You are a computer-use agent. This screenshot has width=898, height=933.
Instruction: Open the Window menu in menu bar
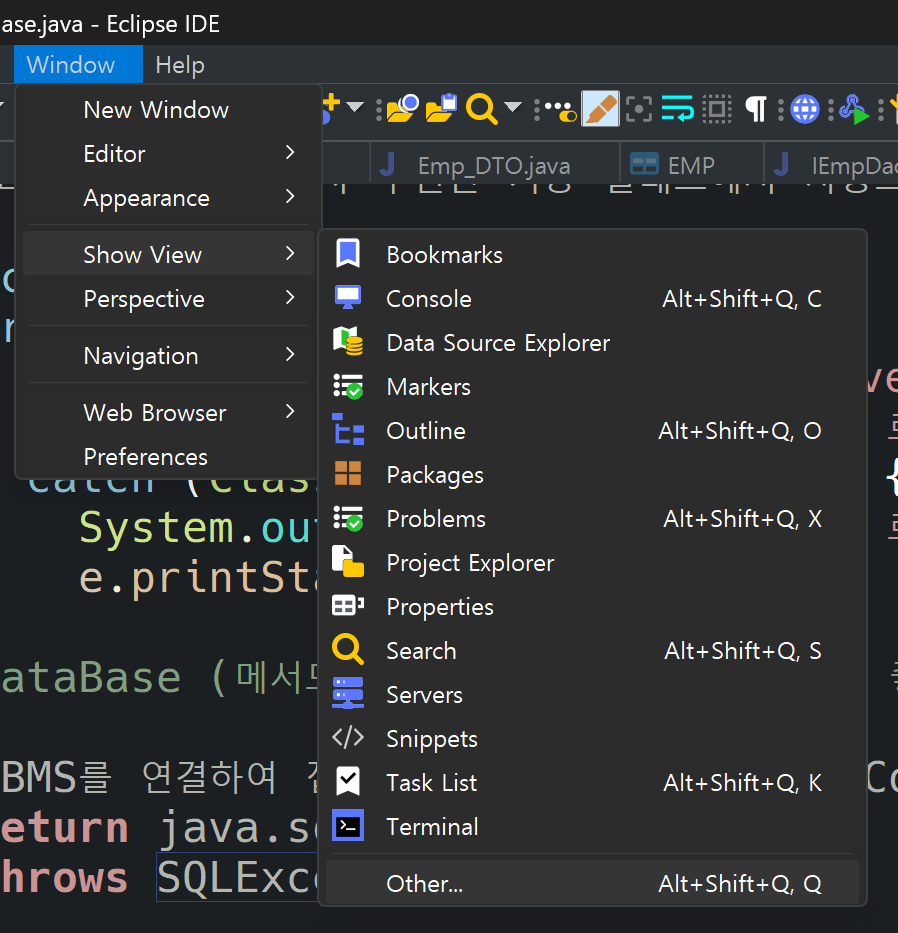click(x=78, y=64)
